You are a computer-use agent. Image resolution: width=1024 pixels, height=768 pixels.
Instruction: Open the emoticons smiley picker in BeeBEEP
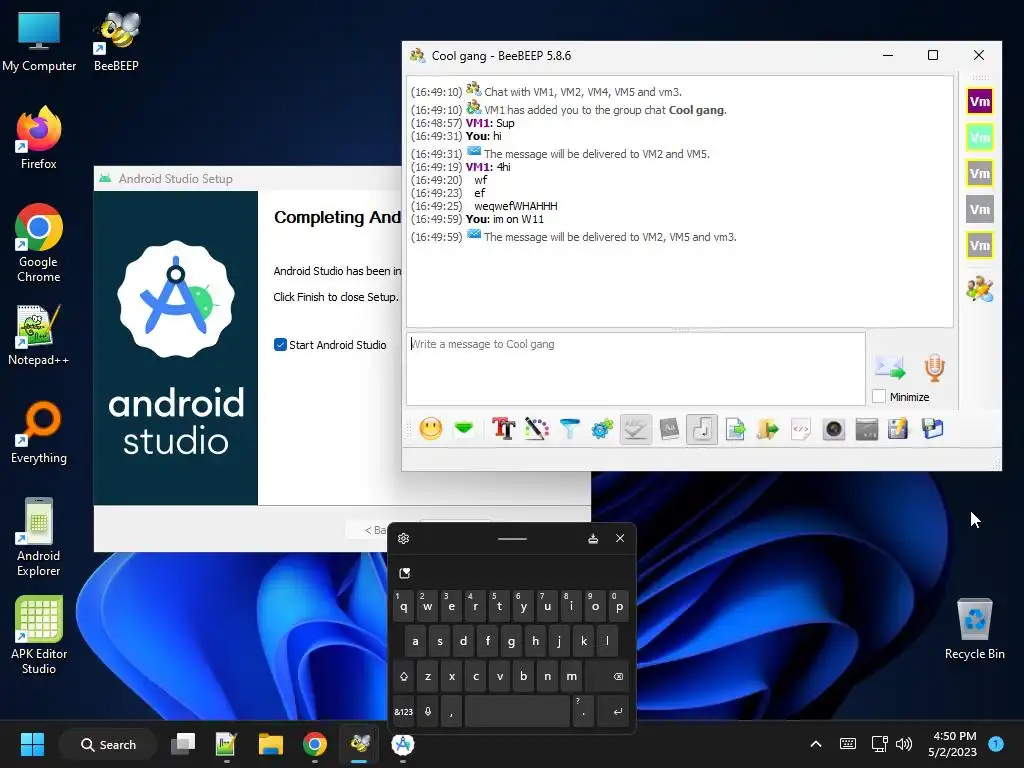point(430,429)
